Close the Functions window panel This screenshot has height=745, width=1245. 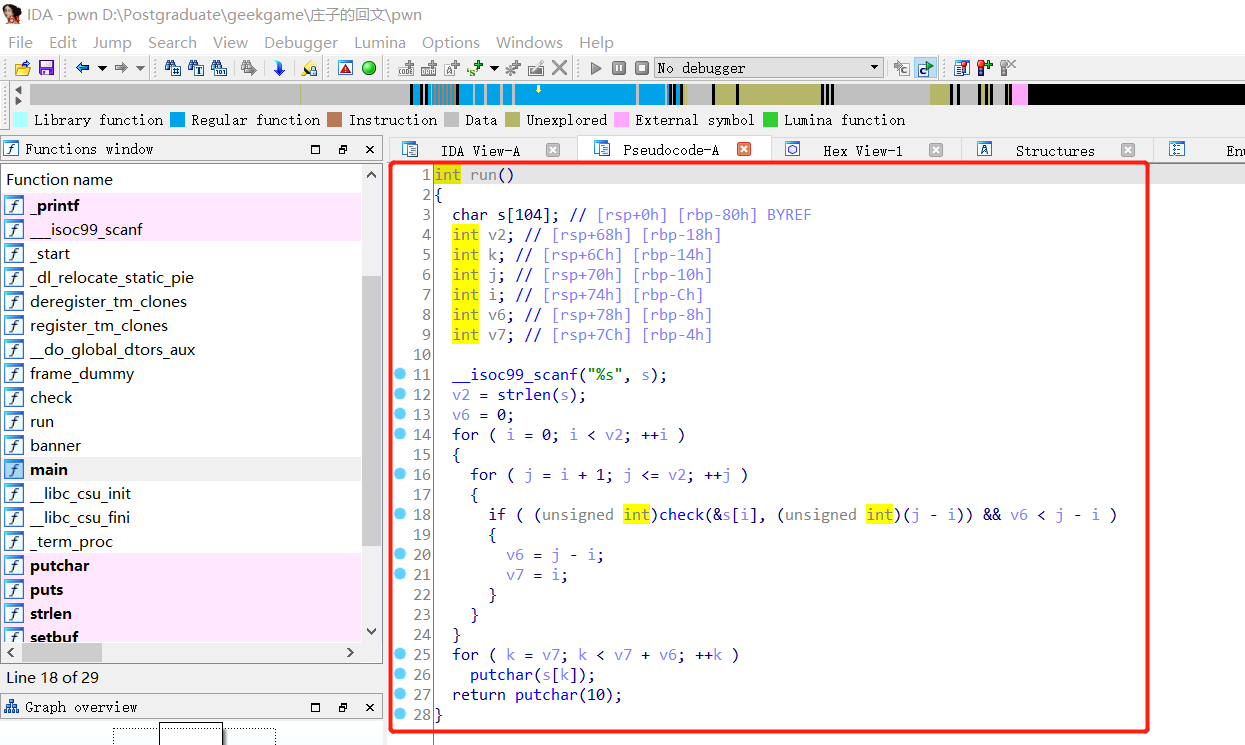coord(370,149)
